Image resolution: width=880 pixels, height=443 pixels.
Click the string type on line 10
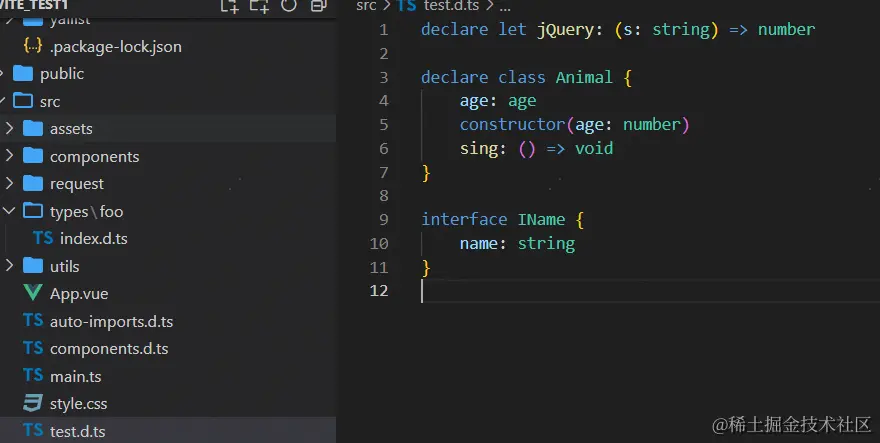(546, 244)
